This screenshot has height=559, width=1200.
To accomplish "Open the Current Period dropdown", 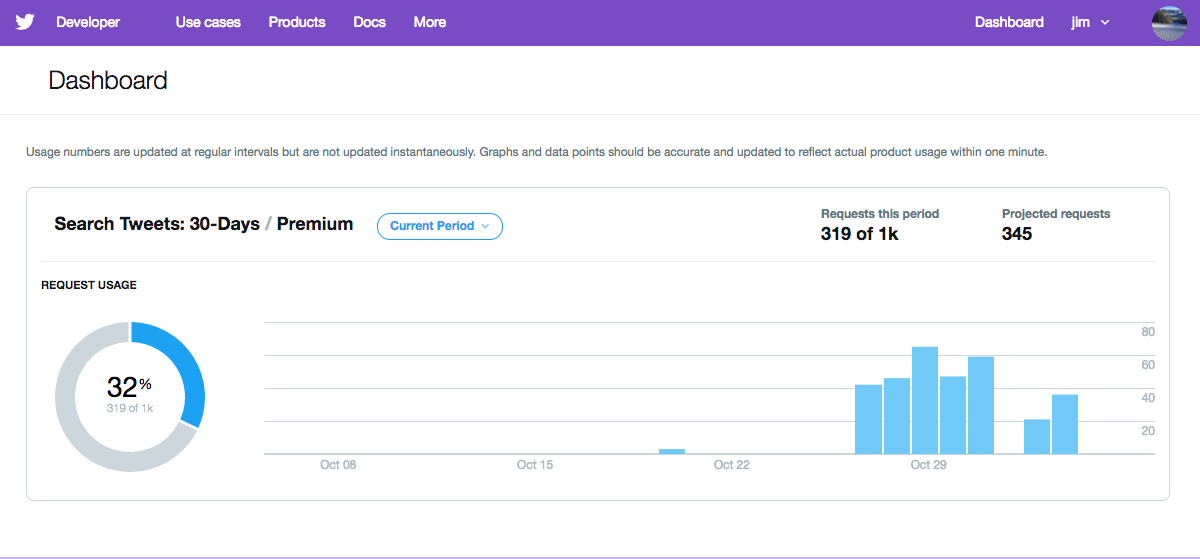I will point(440,226).
